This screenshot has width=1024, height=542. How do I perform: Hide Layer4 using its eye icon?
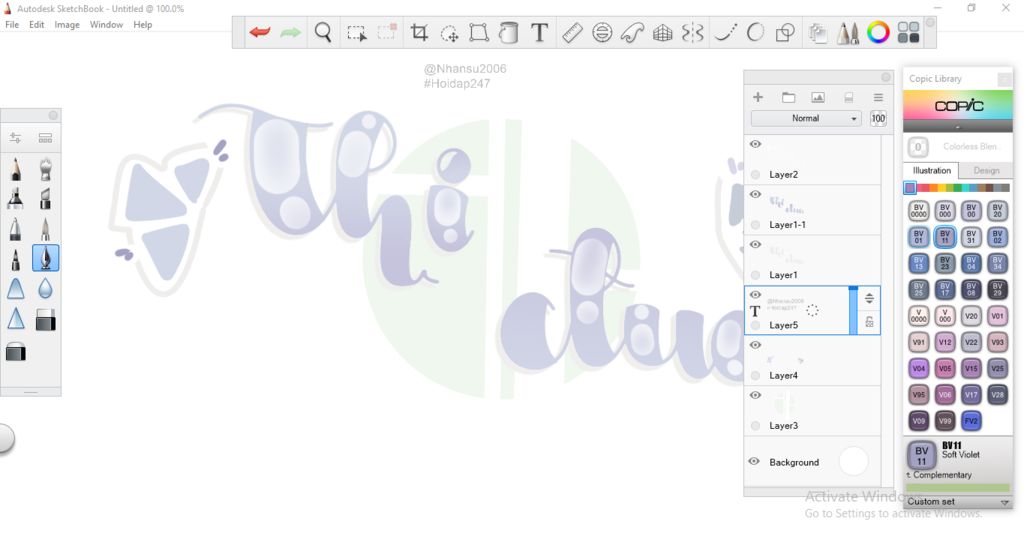(x=756, y=345)
